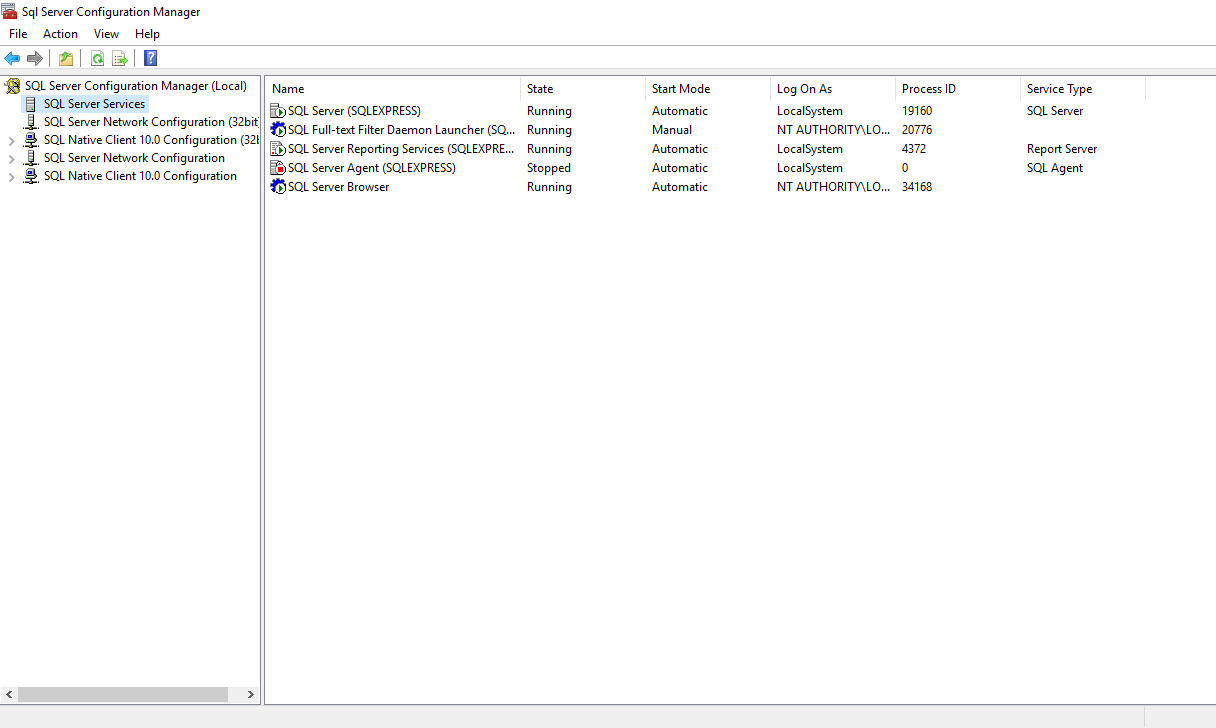This screenshot has width=1216, height=728.
Task: Open the Help menu
Action: point(147,34)
